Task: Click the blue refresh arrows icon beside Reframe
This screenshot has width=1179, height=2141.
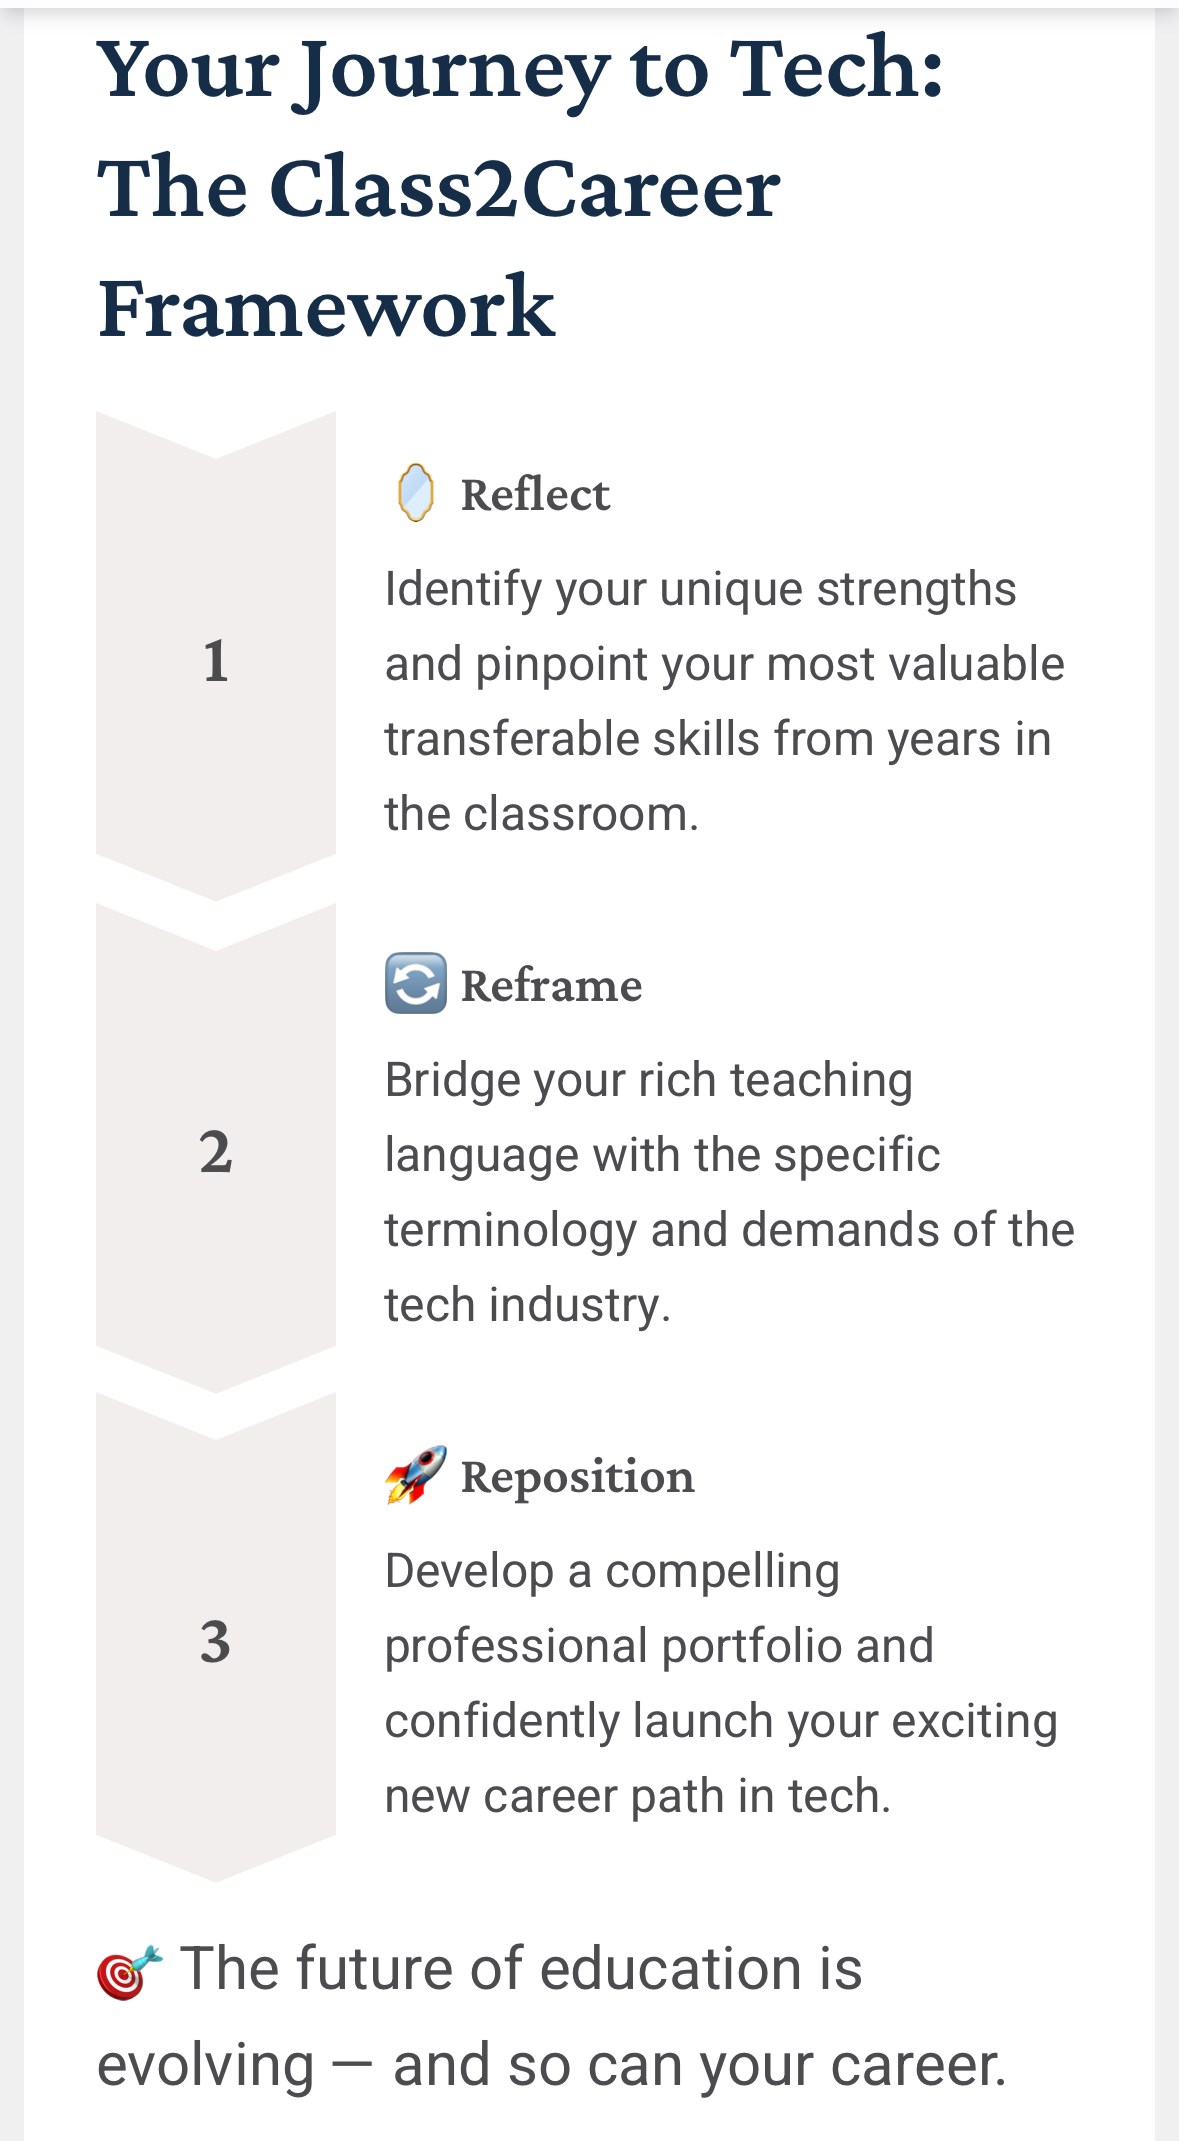Action: 415,984
